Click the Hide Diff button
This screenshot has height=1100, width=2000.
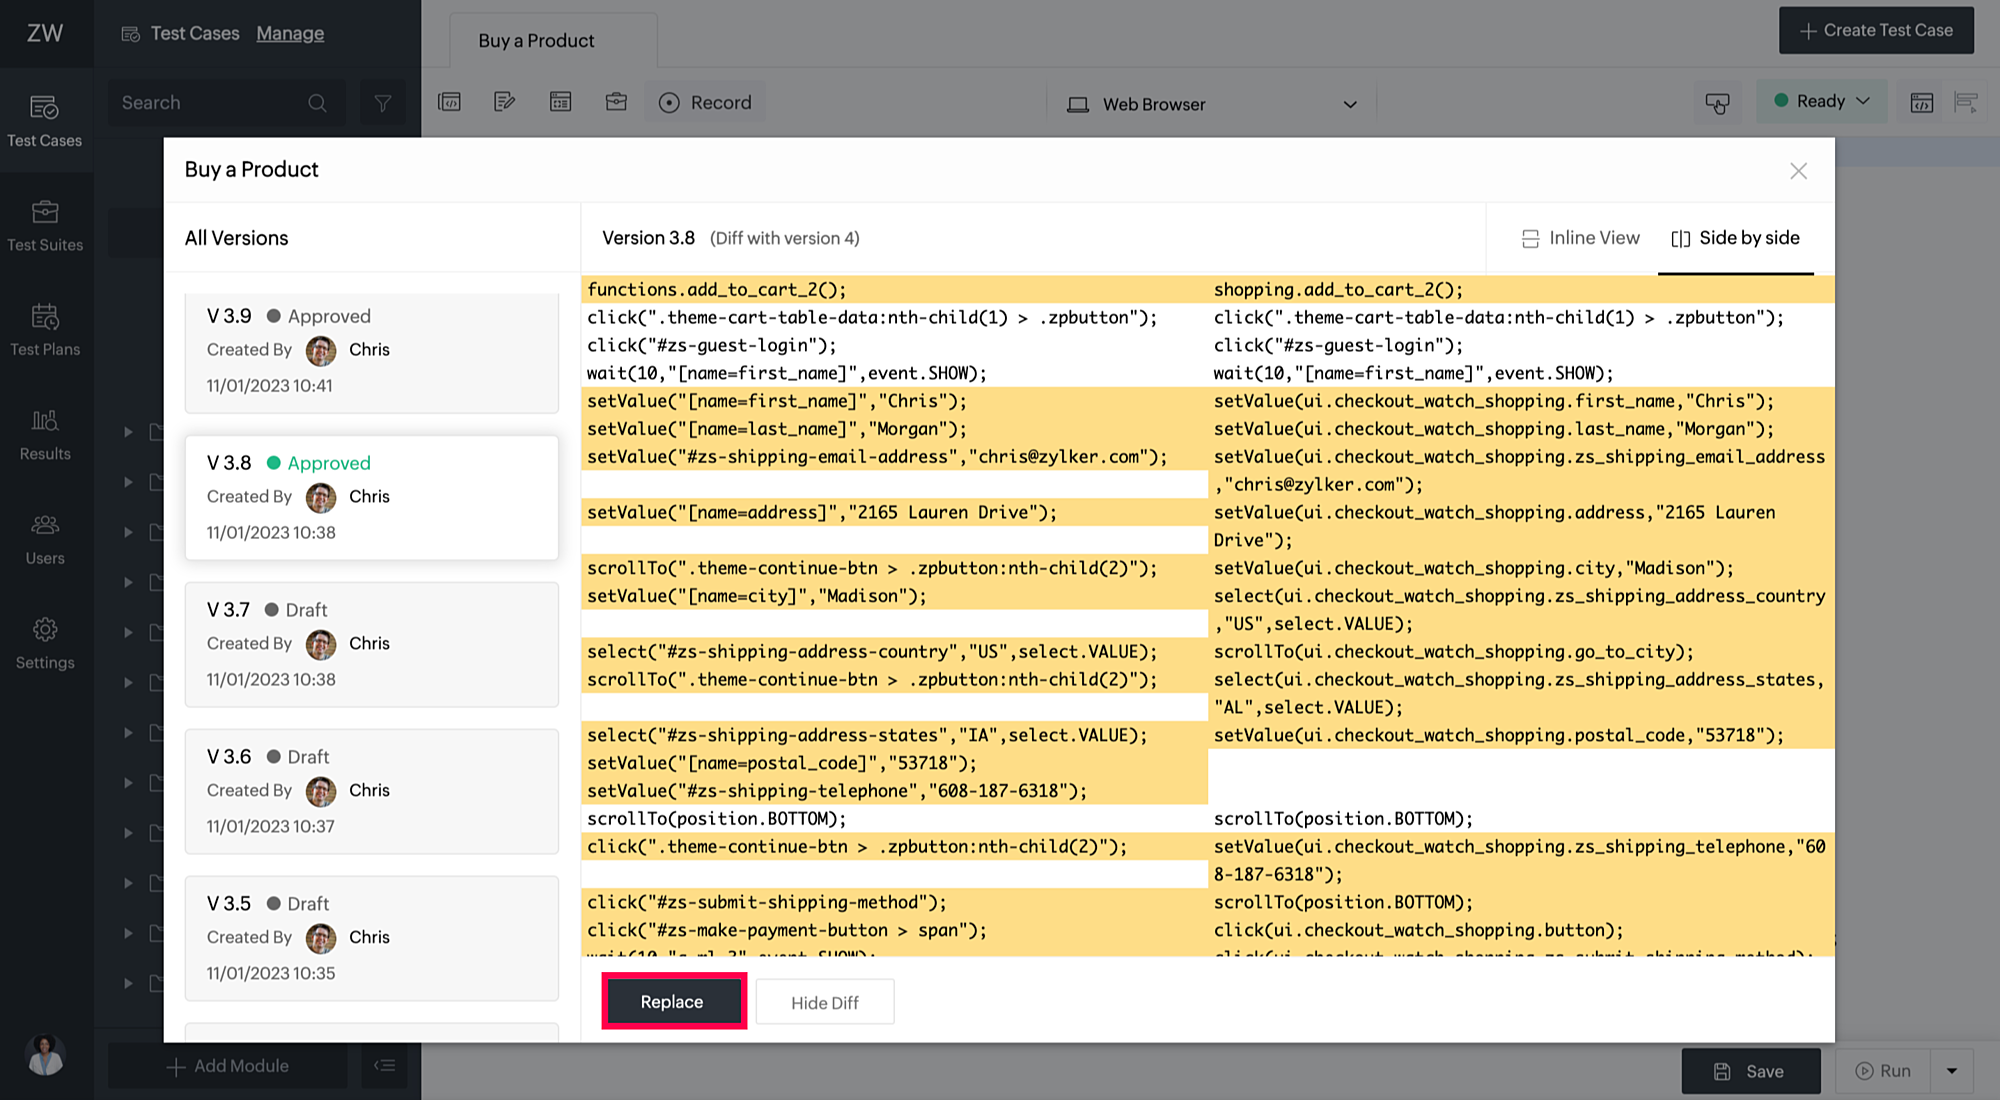click(824, 1002)
